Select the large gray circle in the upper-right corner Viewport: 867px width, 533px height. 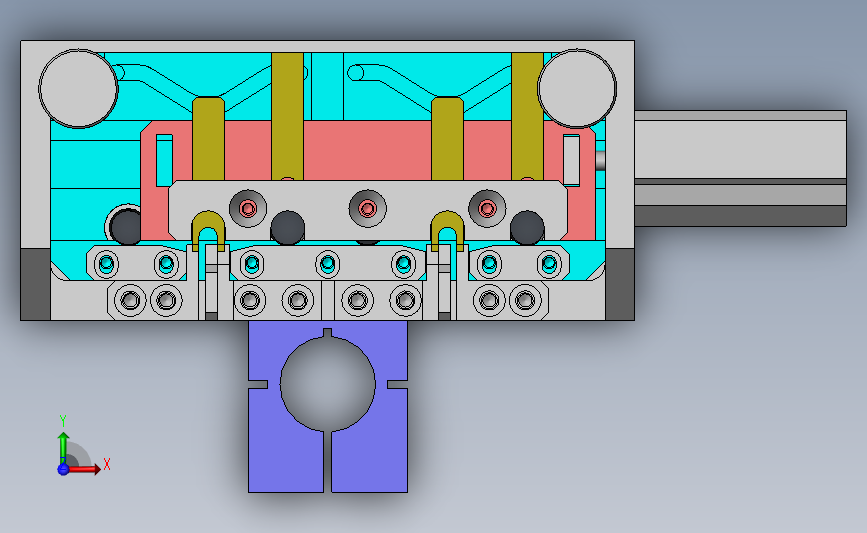(577, 88)
